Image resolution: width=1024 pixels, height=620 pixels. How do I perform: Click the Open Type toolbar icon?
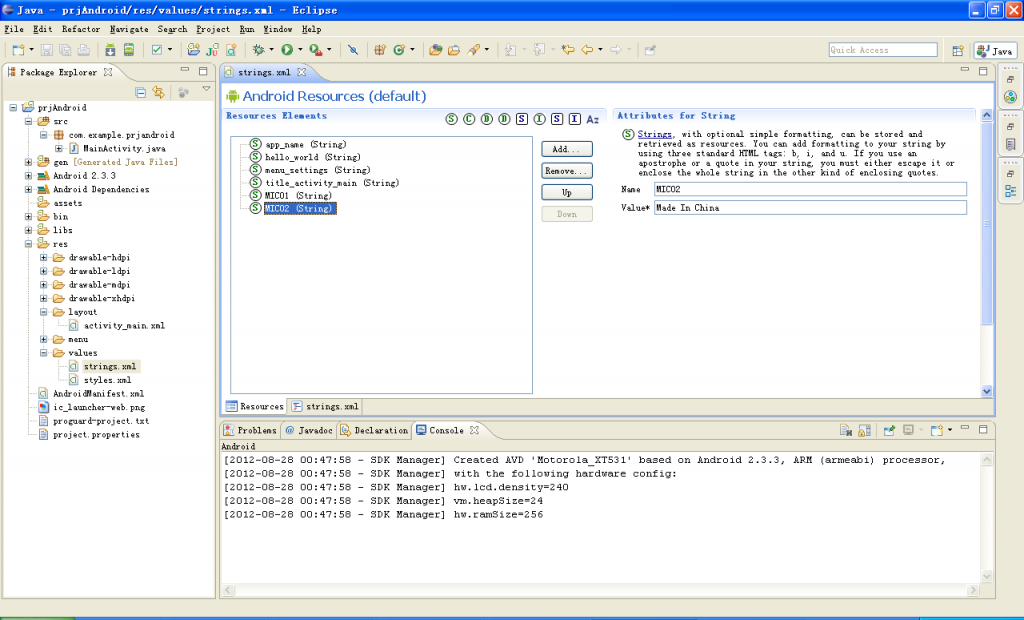[436, 50]
